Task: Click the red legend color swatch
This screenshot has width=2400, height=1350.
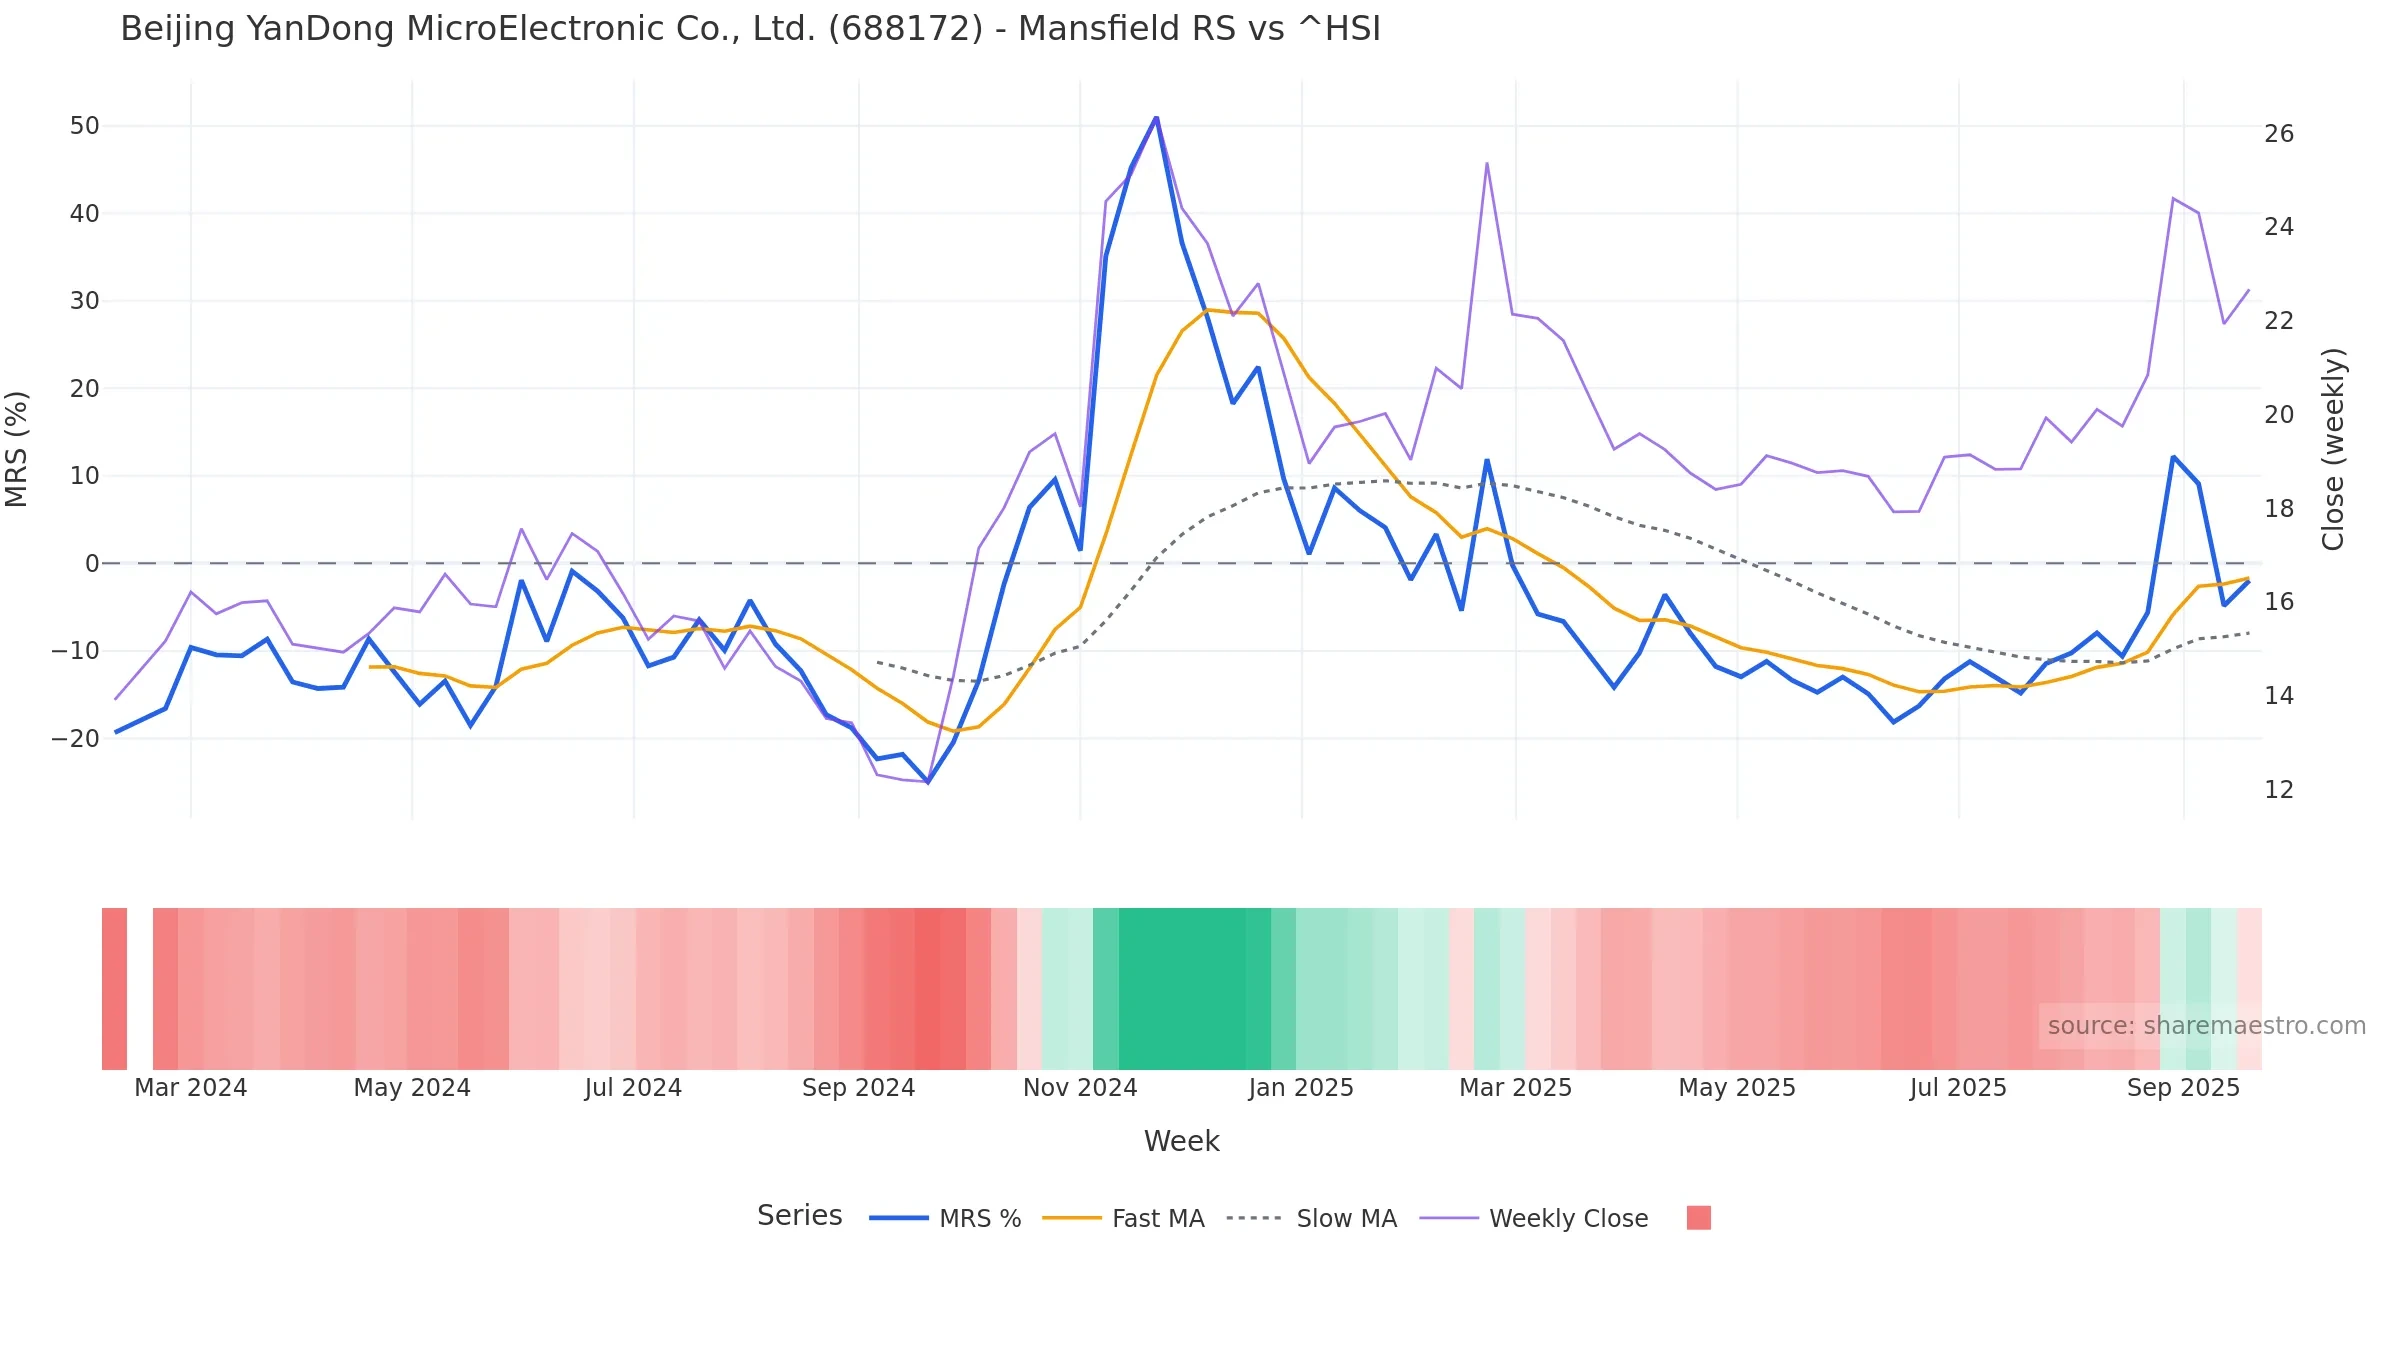Action: point(1698,1217)
